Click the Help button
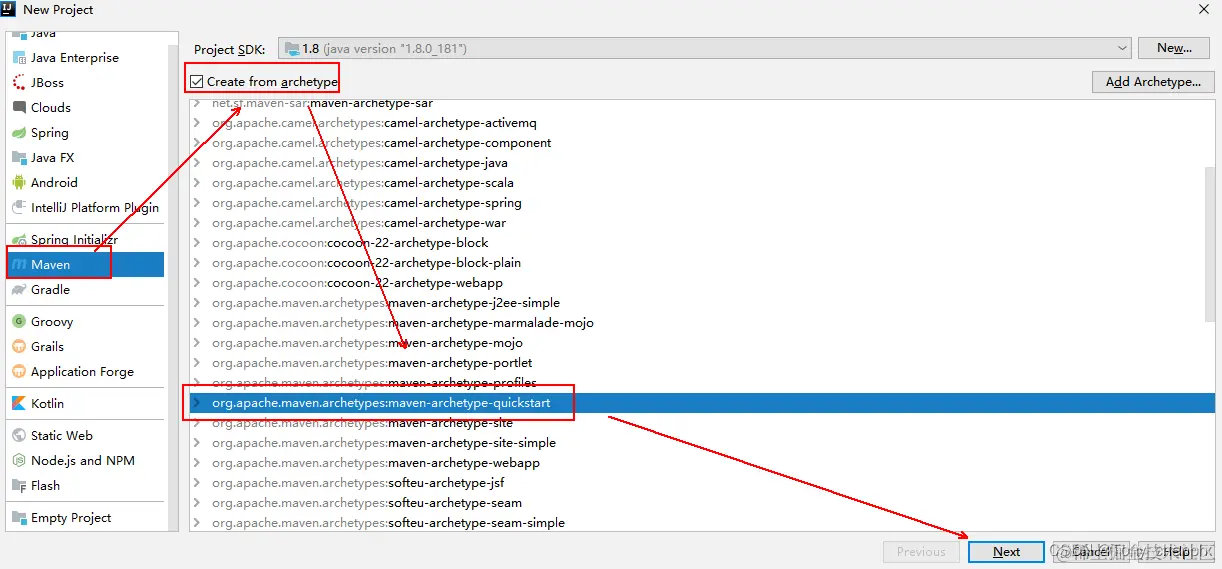This screenshot has width=1222, height=569. 1176,552
